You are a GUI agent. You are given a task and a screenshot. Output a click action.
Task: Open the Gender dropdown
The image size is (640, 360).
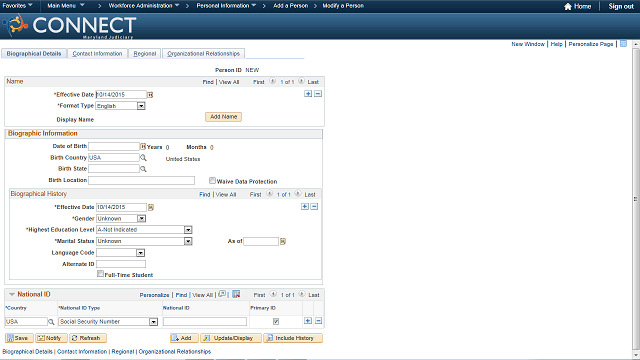(141, 219)
